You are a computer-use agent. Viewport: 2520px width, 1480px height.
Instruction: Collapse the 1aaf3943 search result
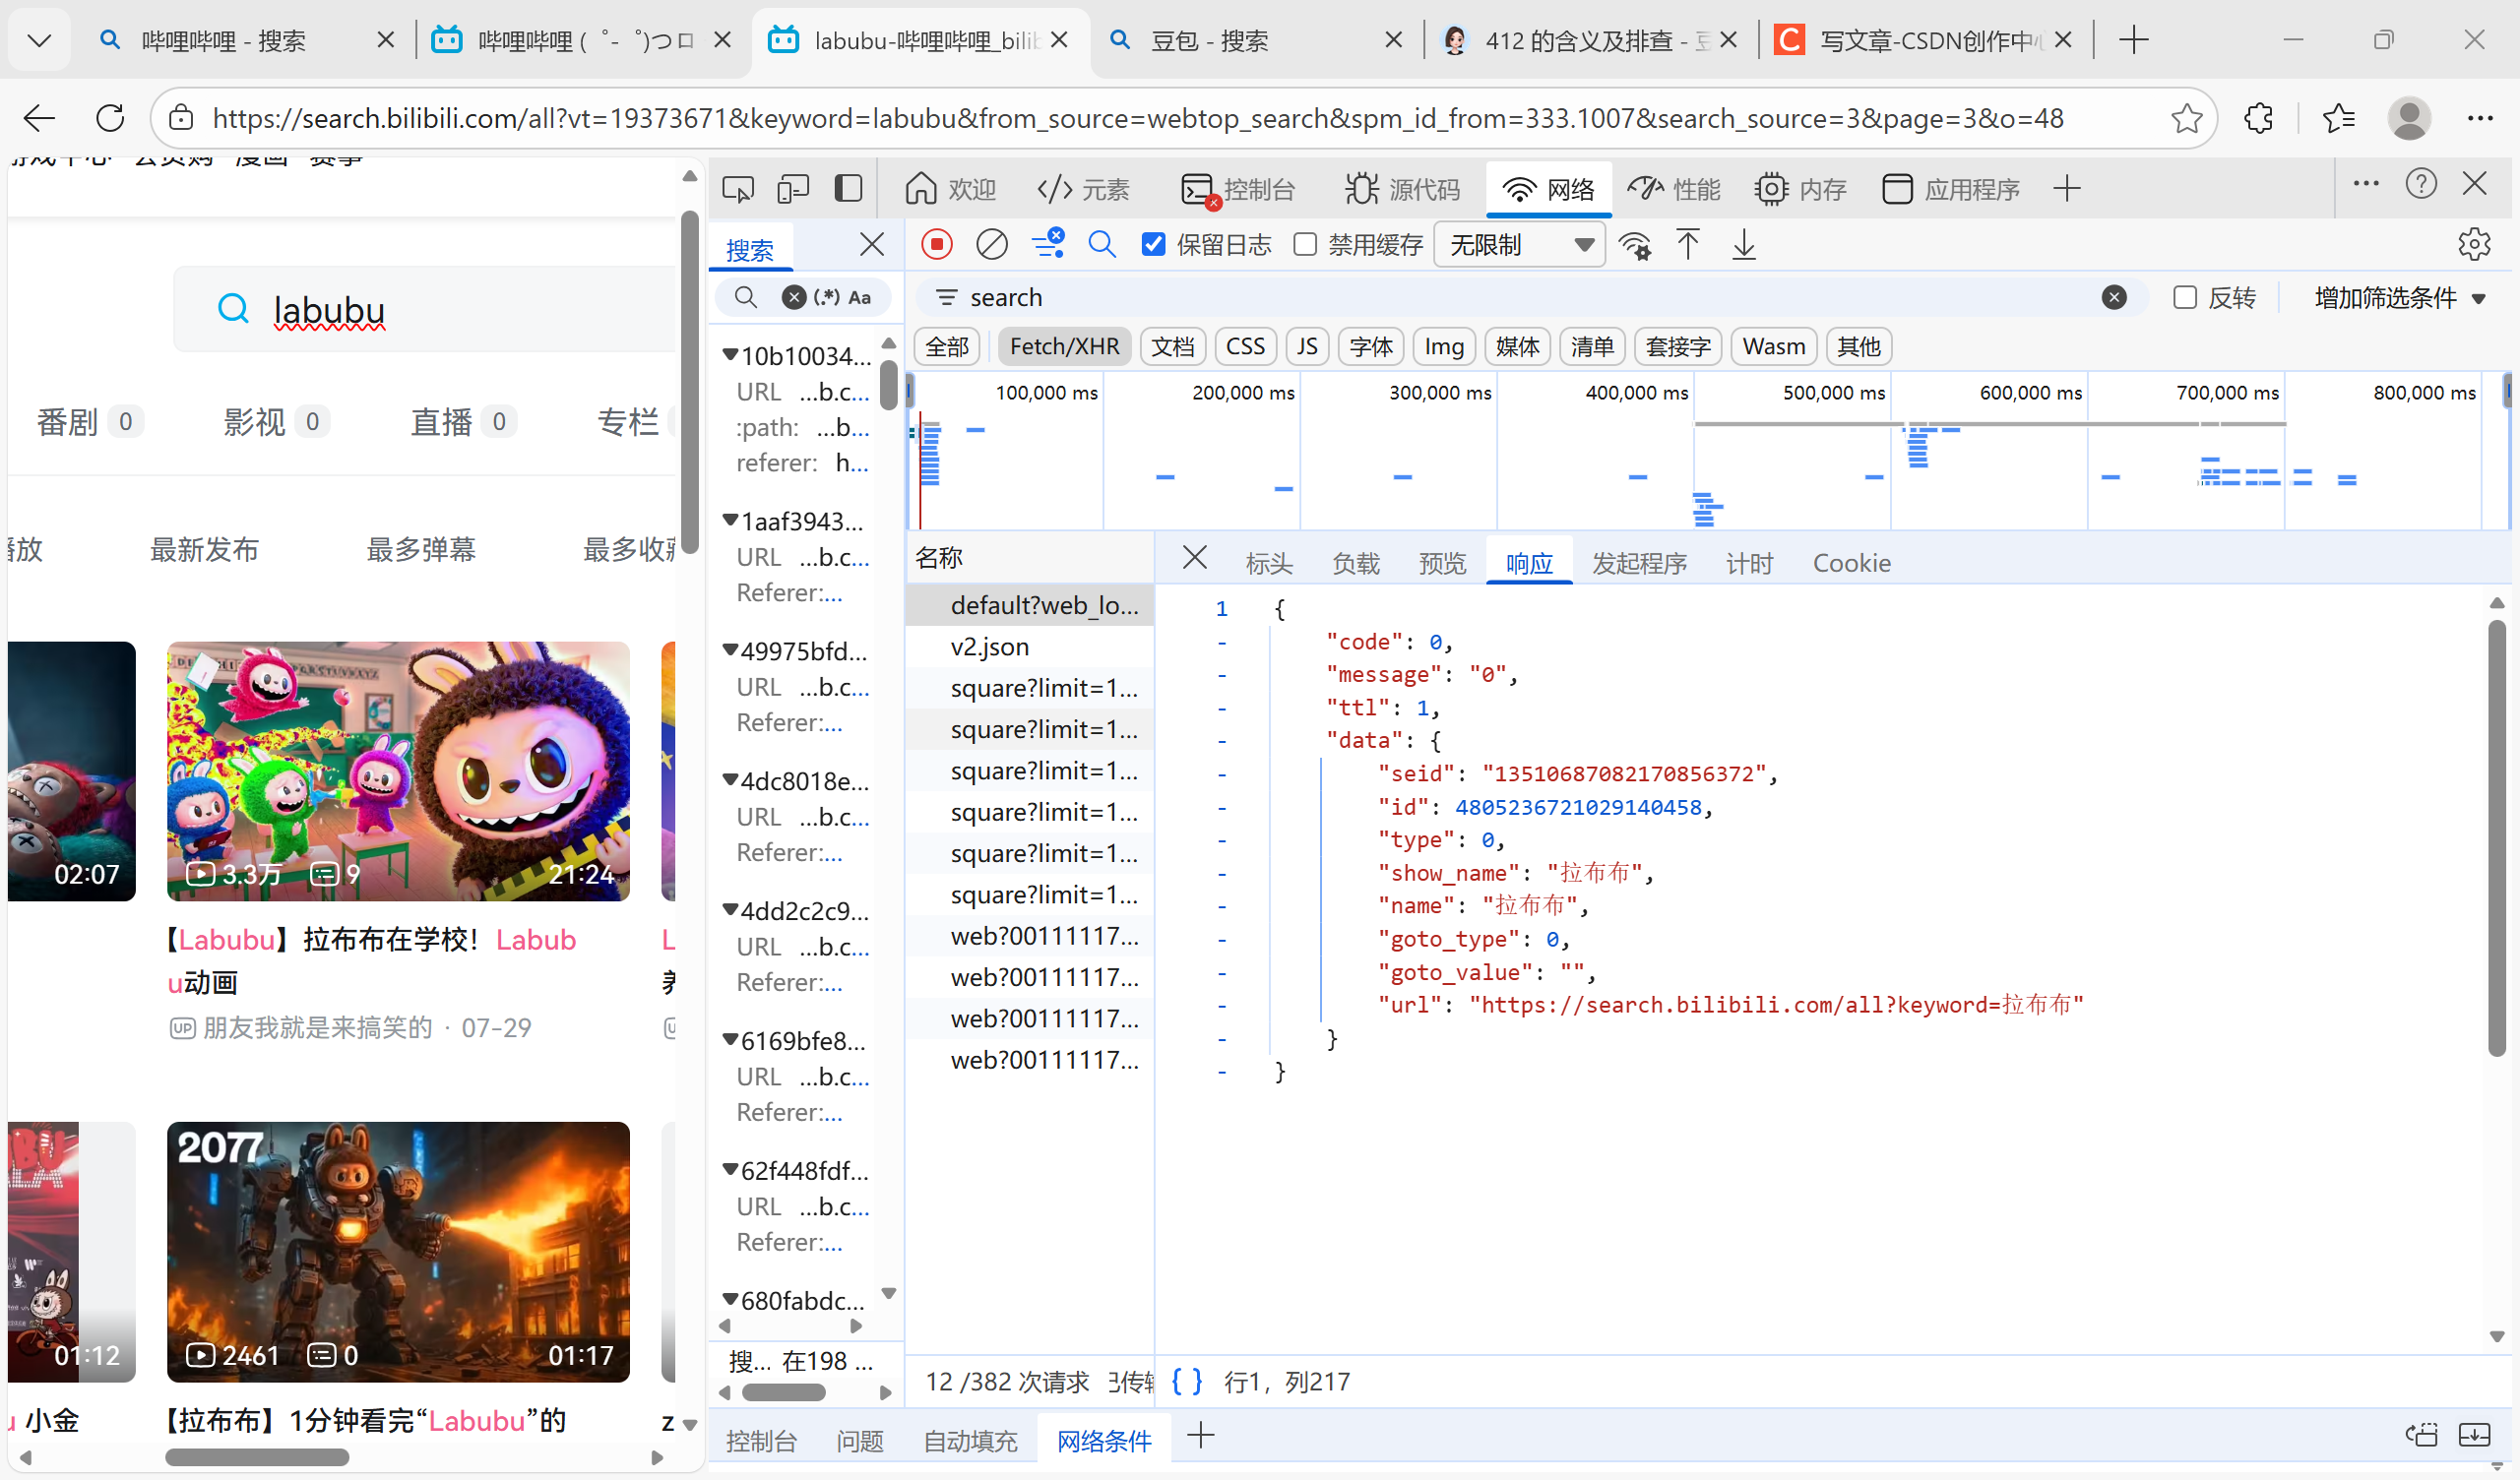[x=731, y=521]
